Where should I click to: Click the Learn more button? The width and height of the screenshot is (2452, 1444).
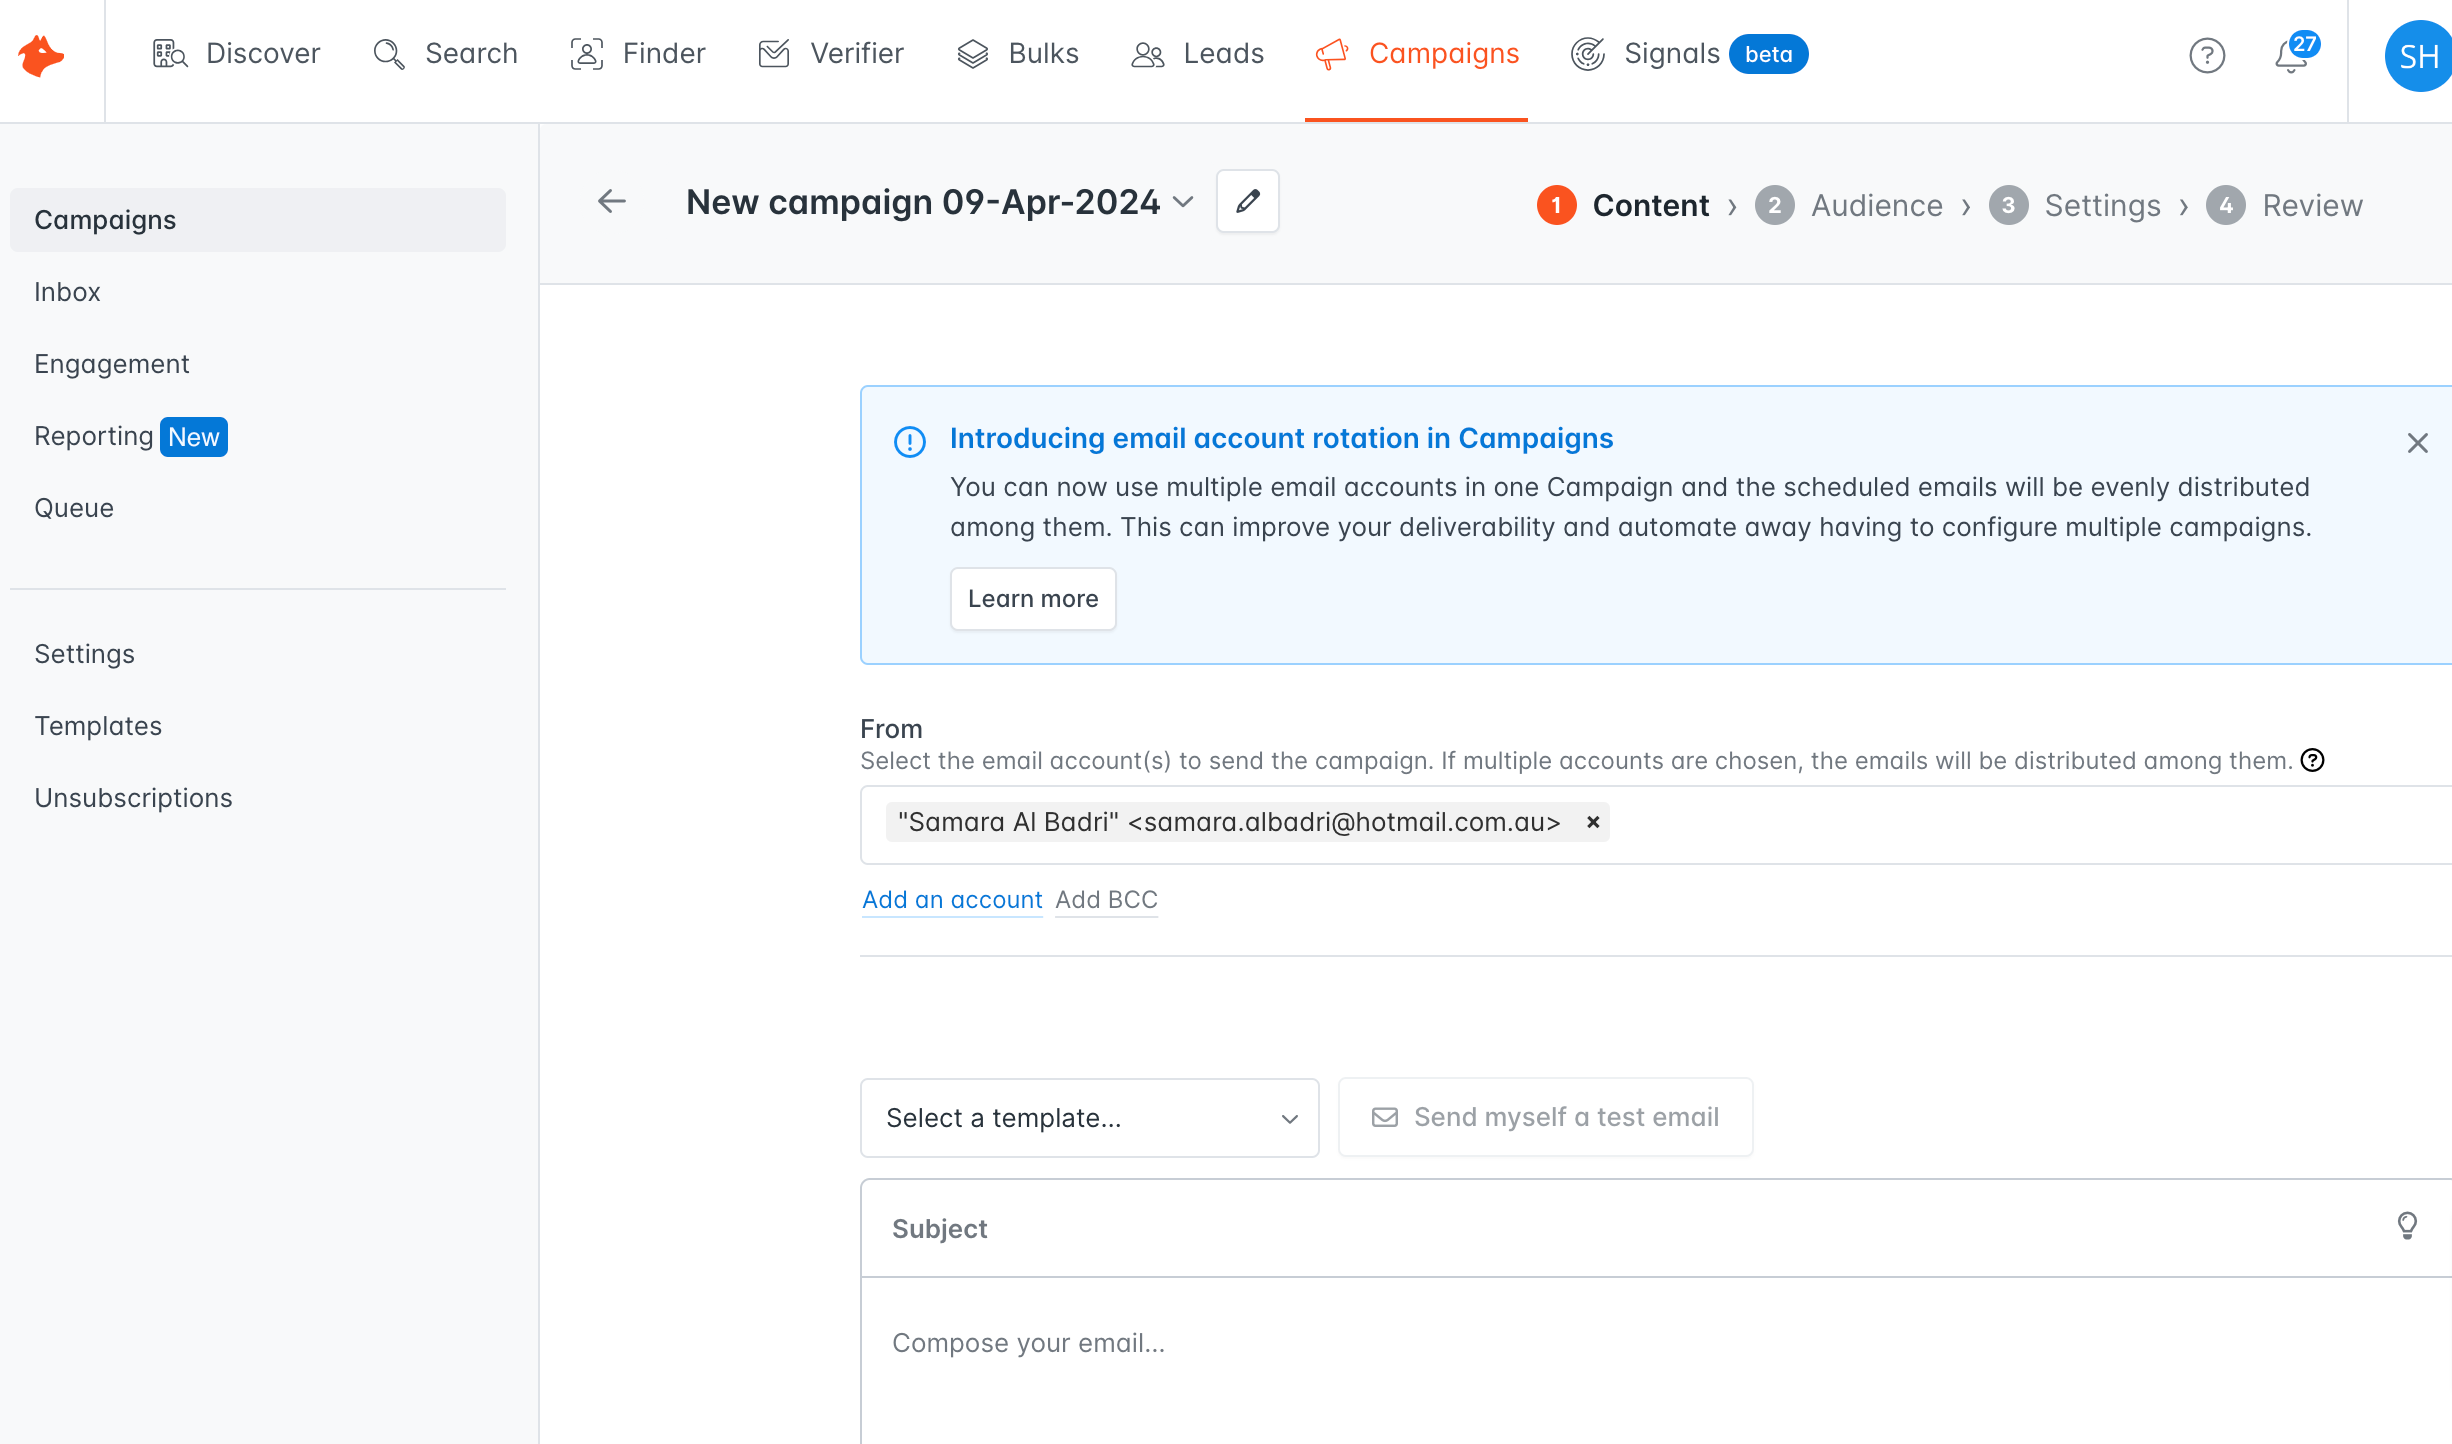(x=1032, y=599)
